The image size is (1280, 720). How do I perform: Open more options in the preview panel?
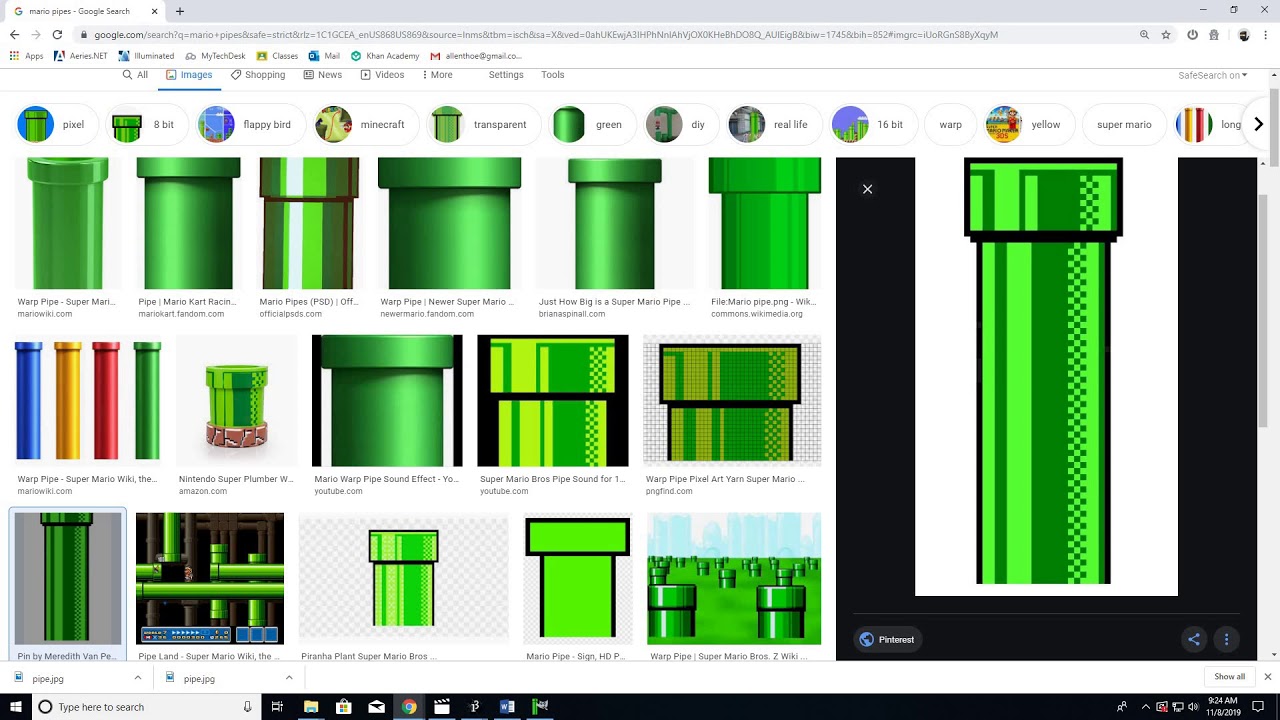pyautogui.click(x=1226, y=640)
